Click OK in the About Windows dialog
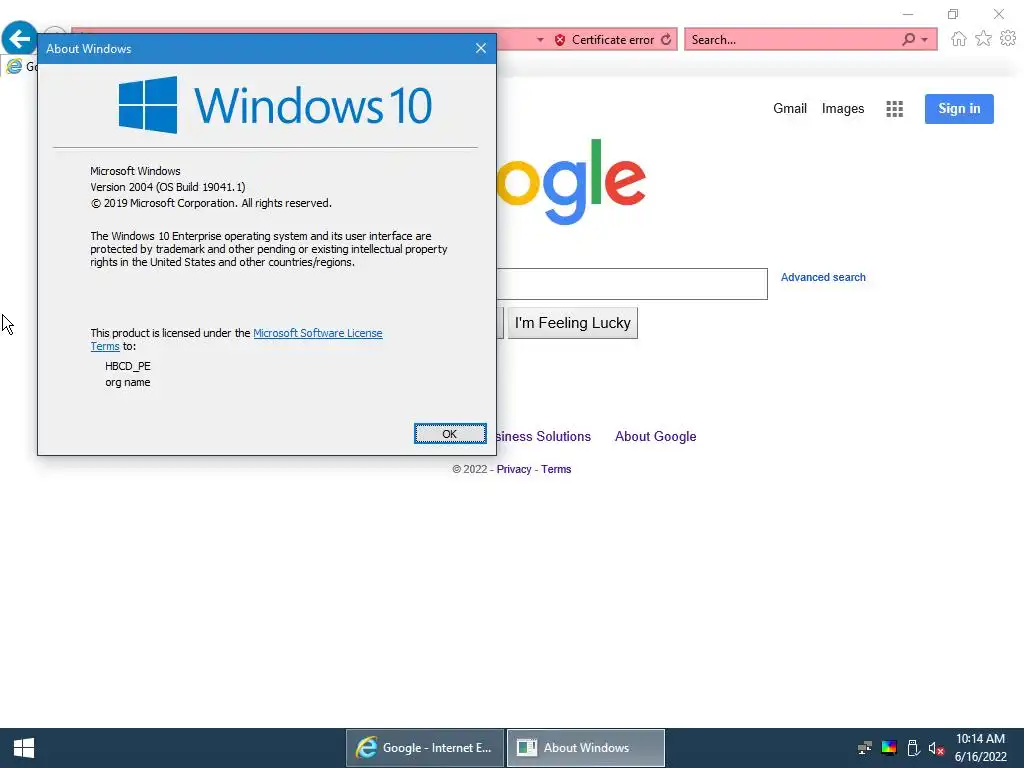This screenshot has width=1024, height=768. (450, 434)
